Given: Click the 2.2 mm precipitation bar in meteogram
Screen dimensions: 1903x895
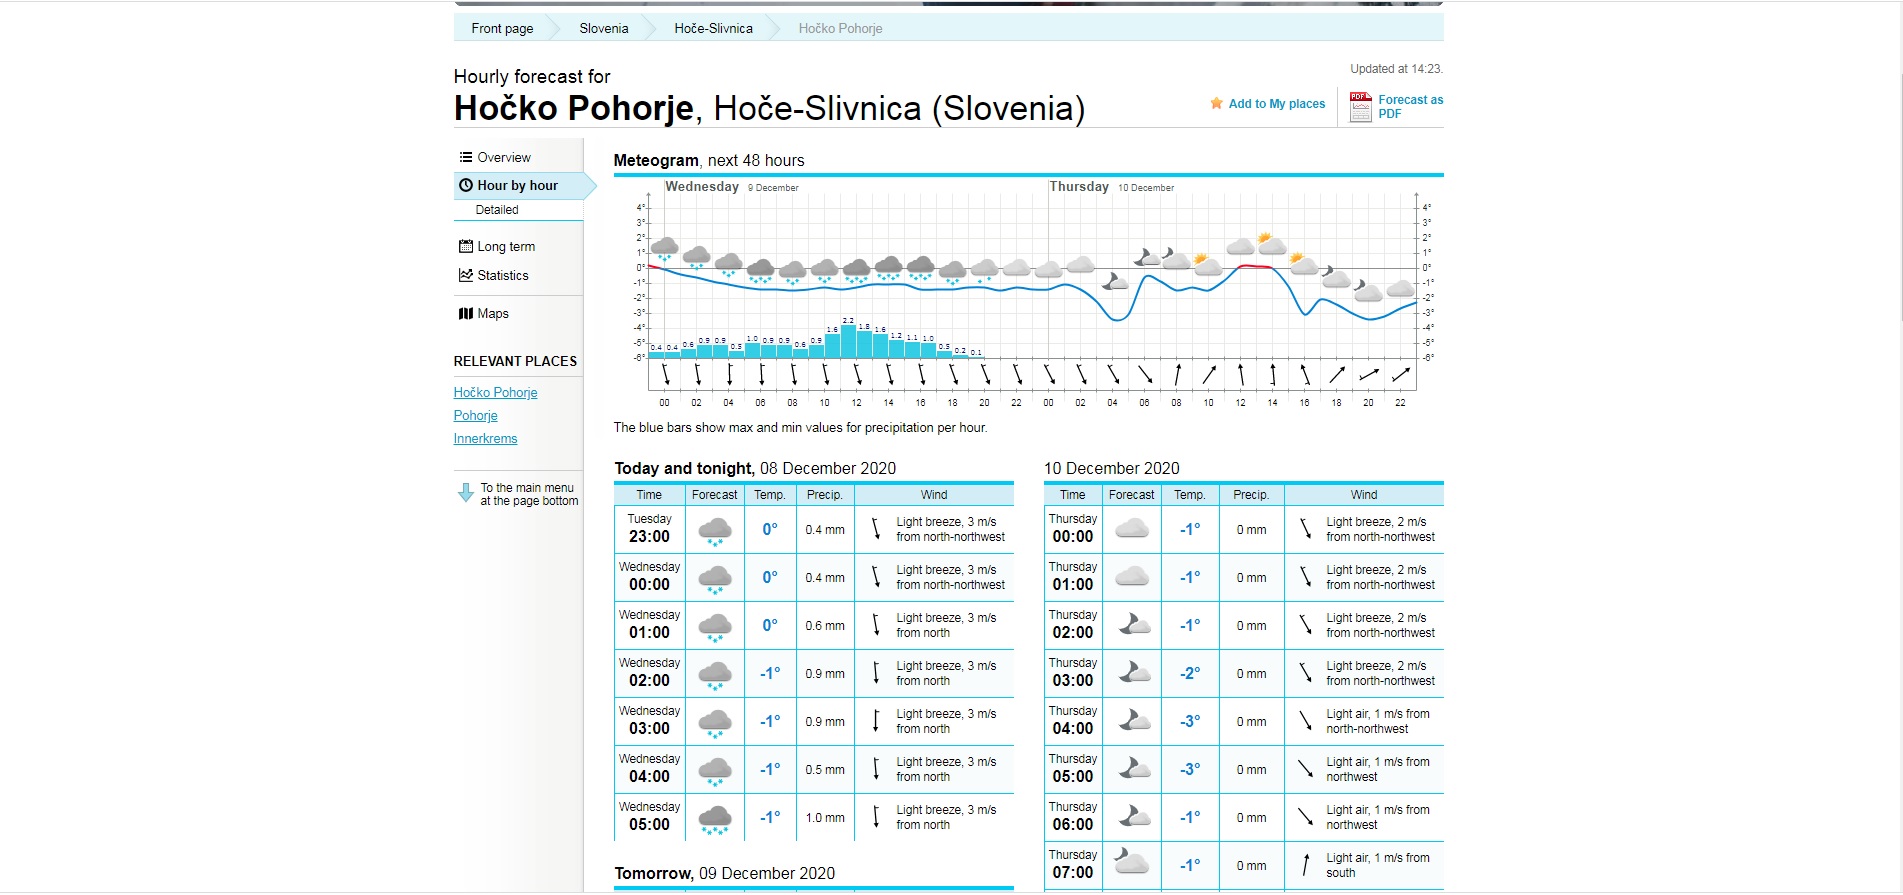Looking at the screenshot, I should tap(848, 341).
